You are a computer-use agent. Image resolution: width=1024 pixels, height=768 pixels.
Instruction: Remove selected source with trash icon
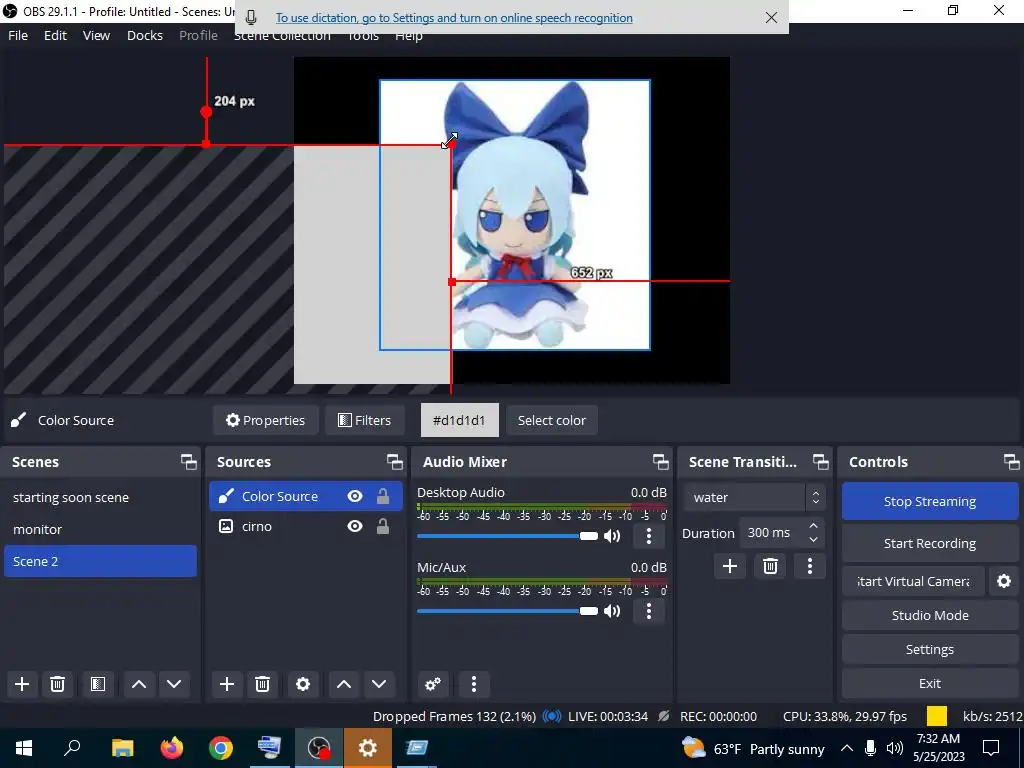263,684
